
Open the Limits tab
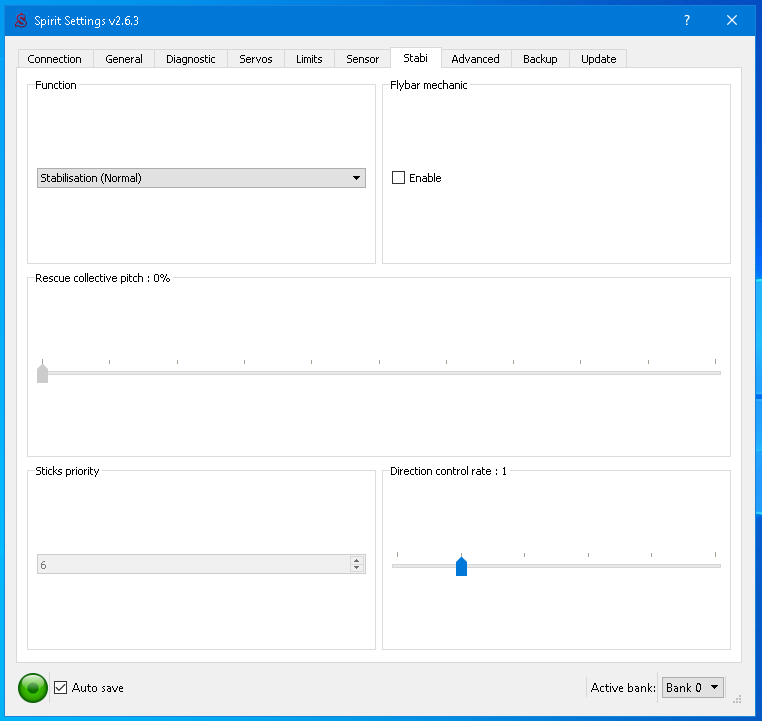click(x=309, y=59)
